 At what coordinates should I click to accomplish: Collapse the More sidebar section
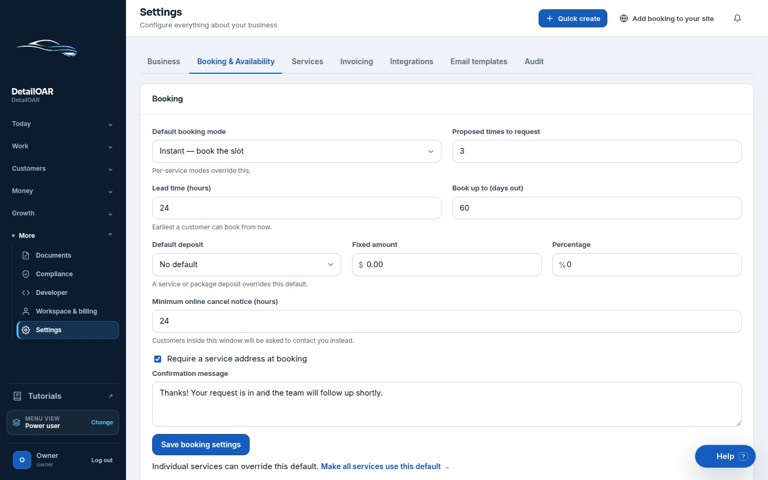[63, 236]
